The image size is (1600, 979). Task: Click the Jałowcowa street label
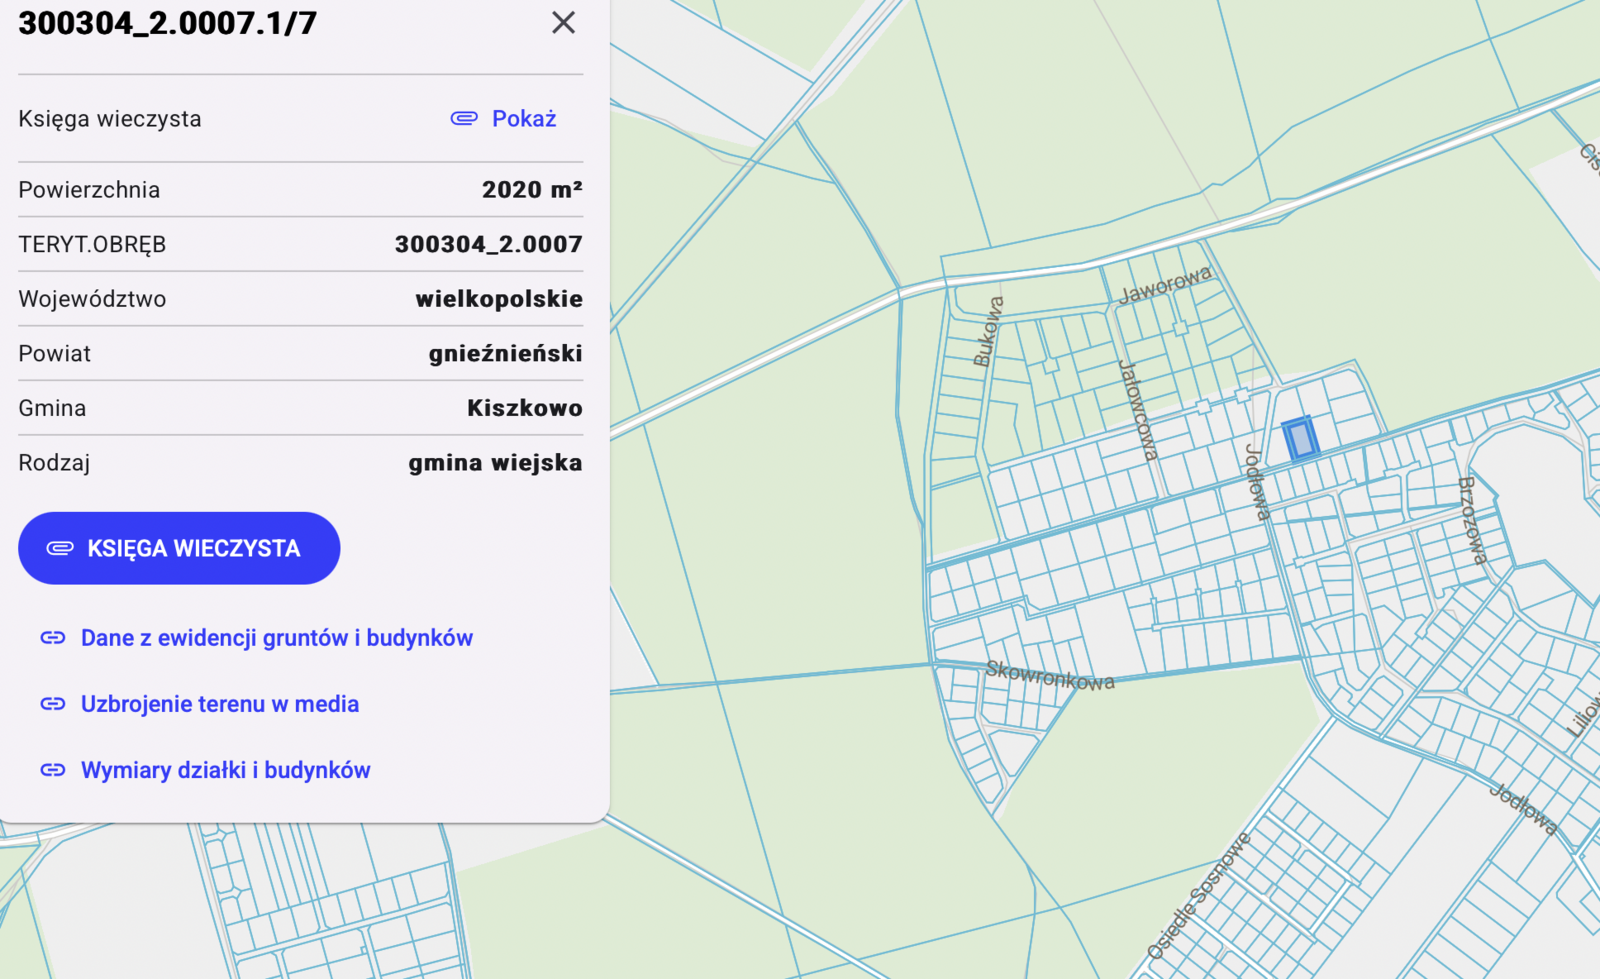click(1138, 410)
